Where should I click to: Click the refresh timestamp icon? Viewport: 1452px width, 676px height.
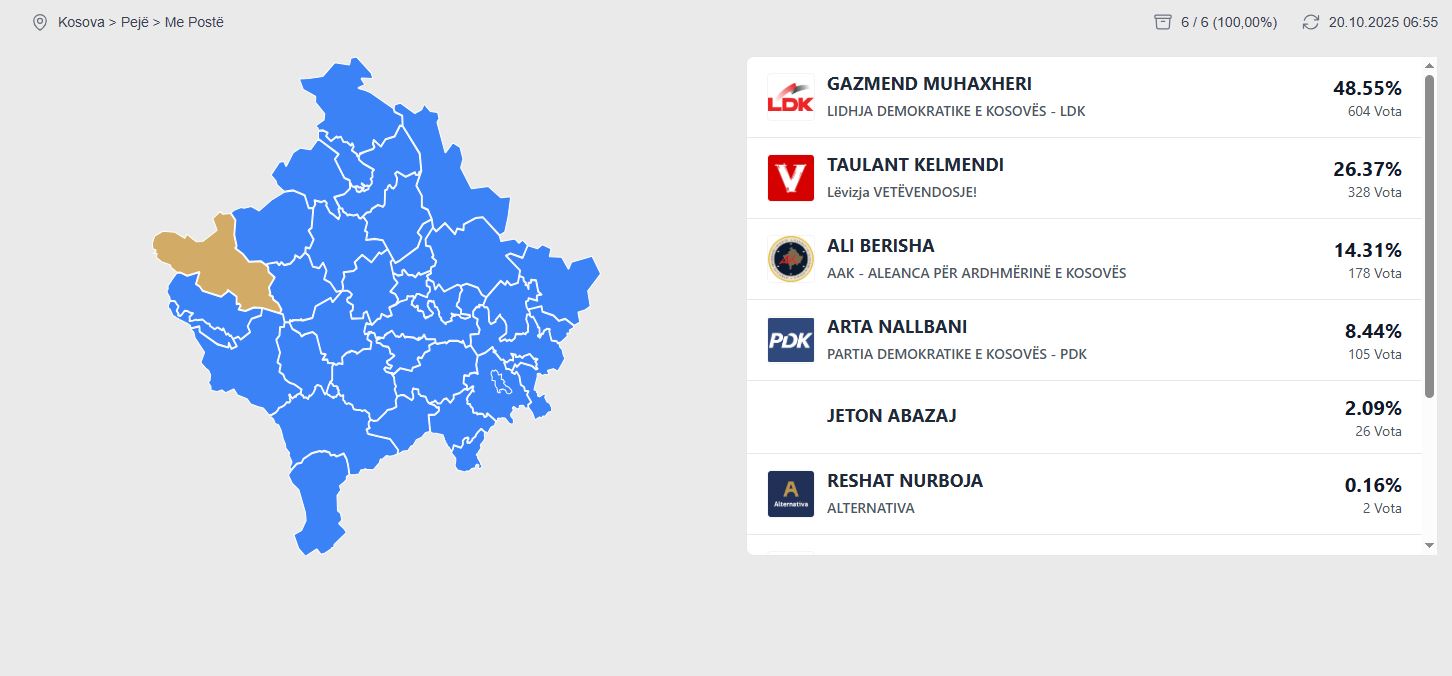[1311, 22]
